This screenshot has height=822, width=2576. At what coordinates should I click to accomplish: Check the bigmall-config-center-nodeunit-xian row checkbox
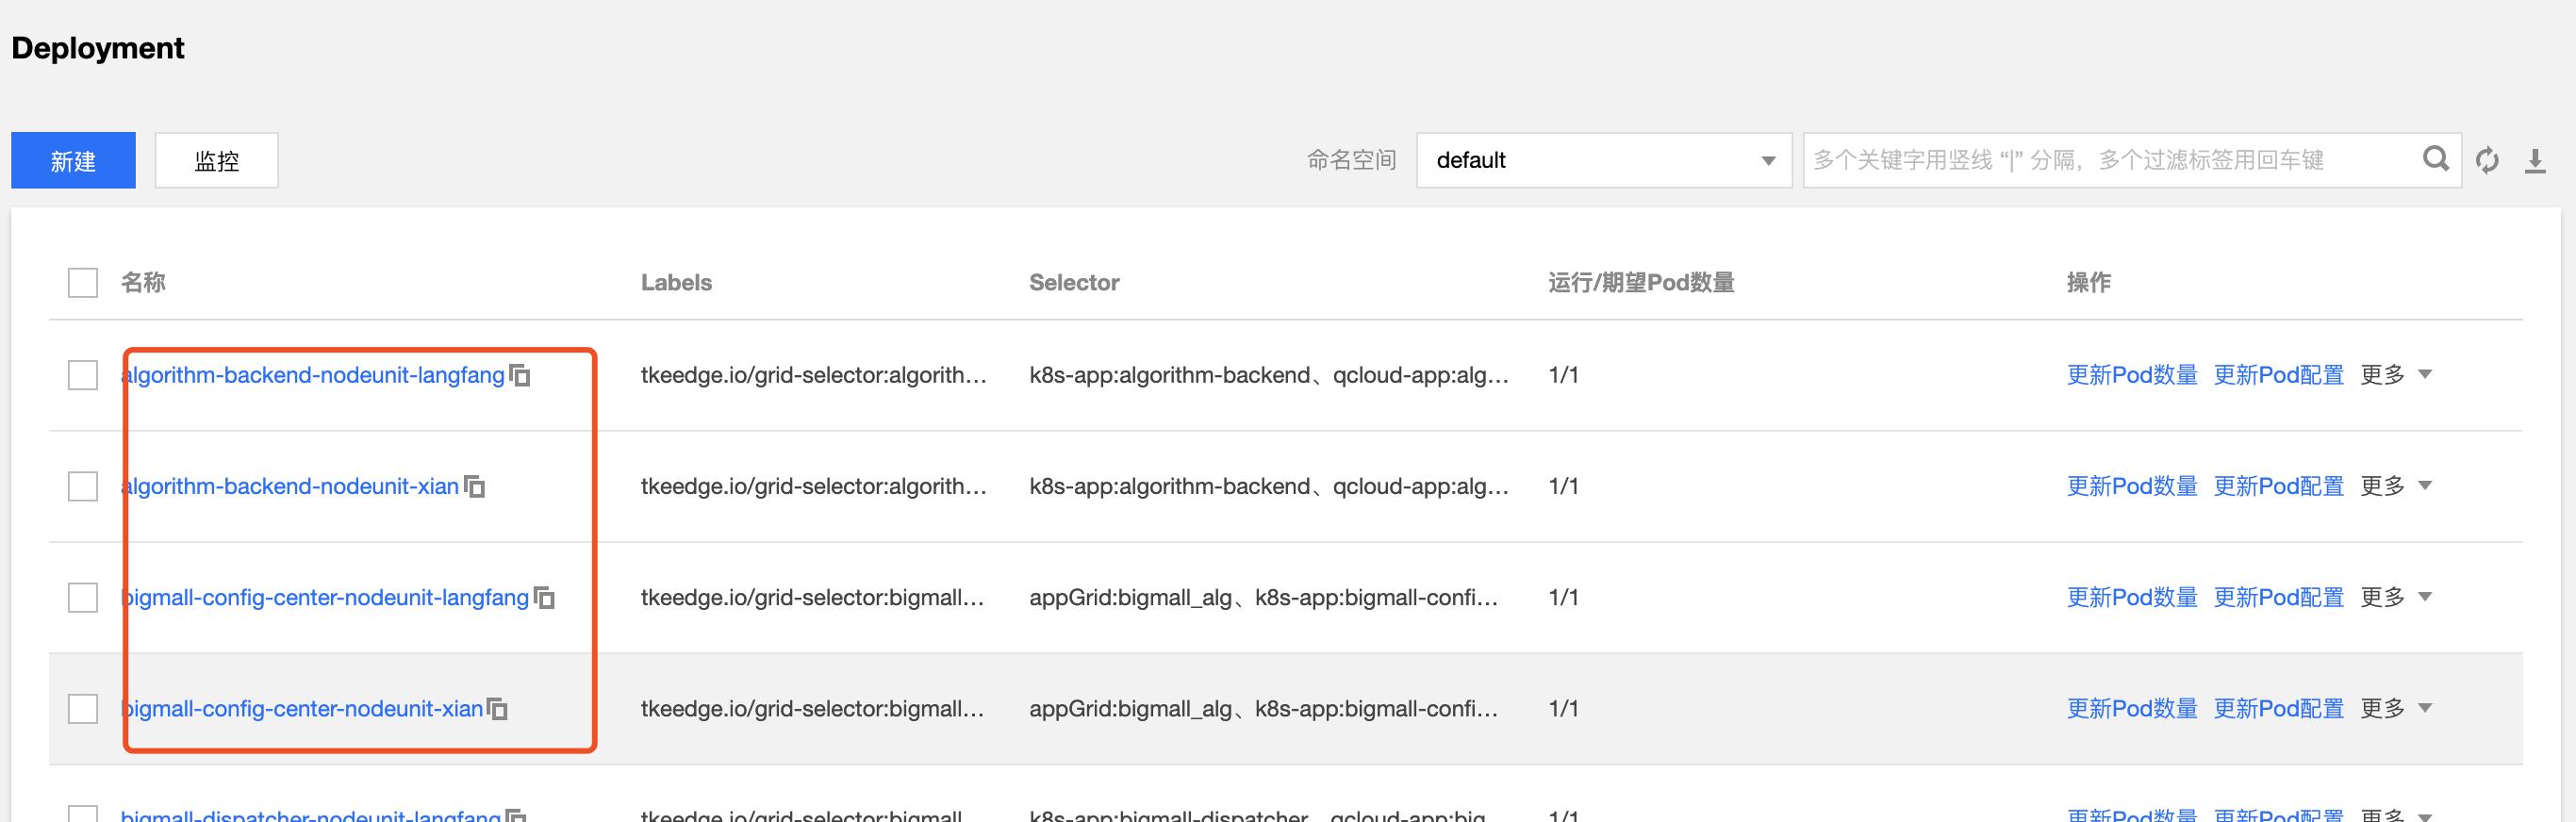(83, 708)
